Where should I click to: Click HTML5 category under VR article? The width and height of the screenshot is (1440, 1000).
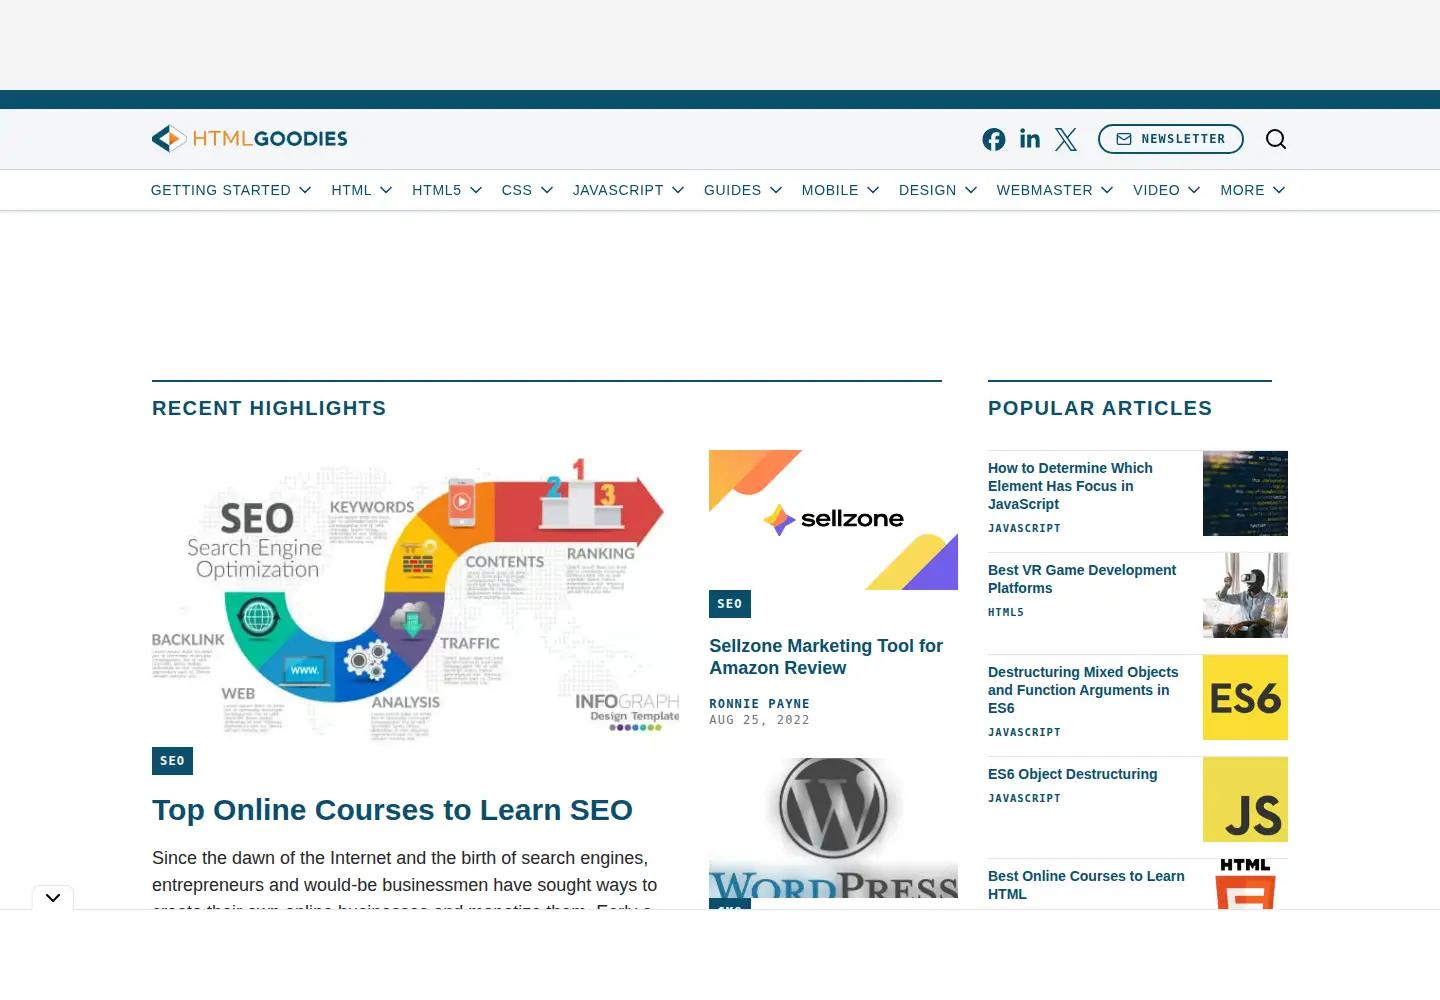tap(1006, 612)
